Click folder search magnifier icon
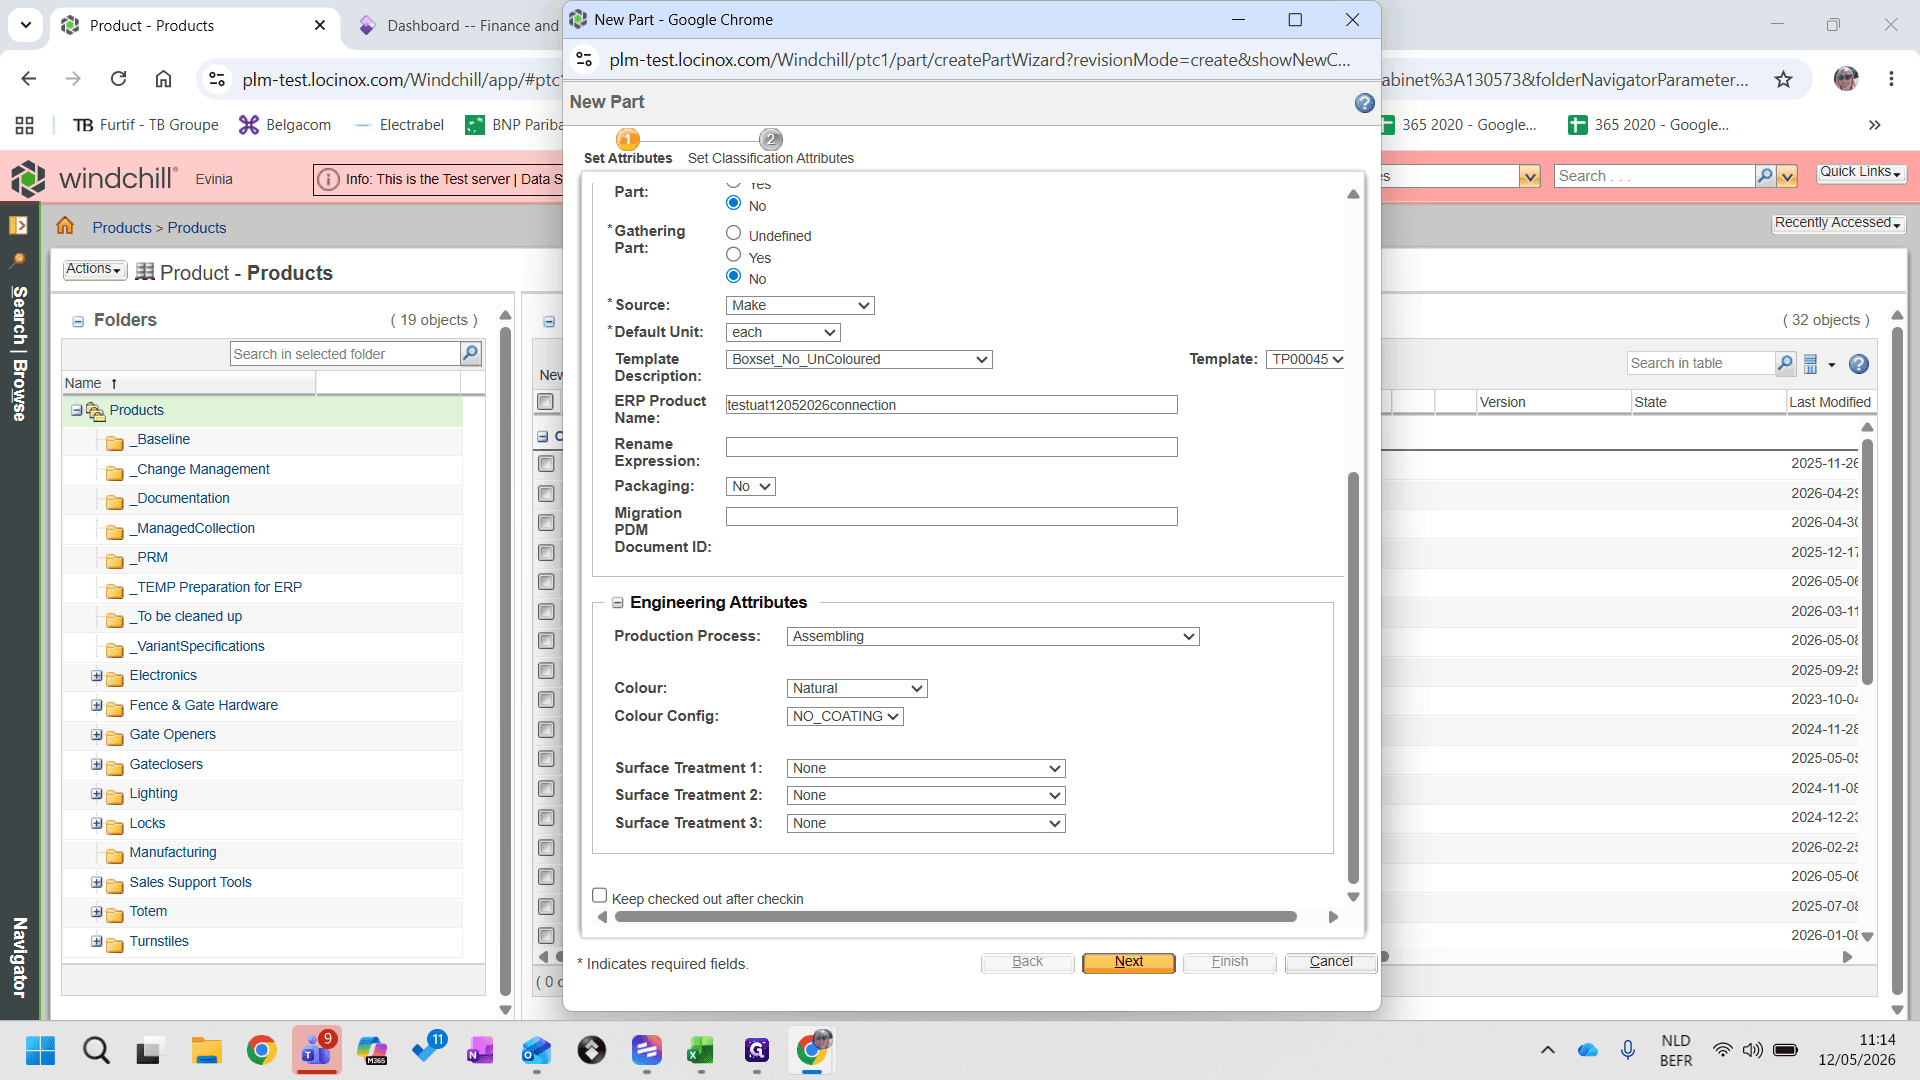The image size is (1920, 1080). (x=470, y=353)
